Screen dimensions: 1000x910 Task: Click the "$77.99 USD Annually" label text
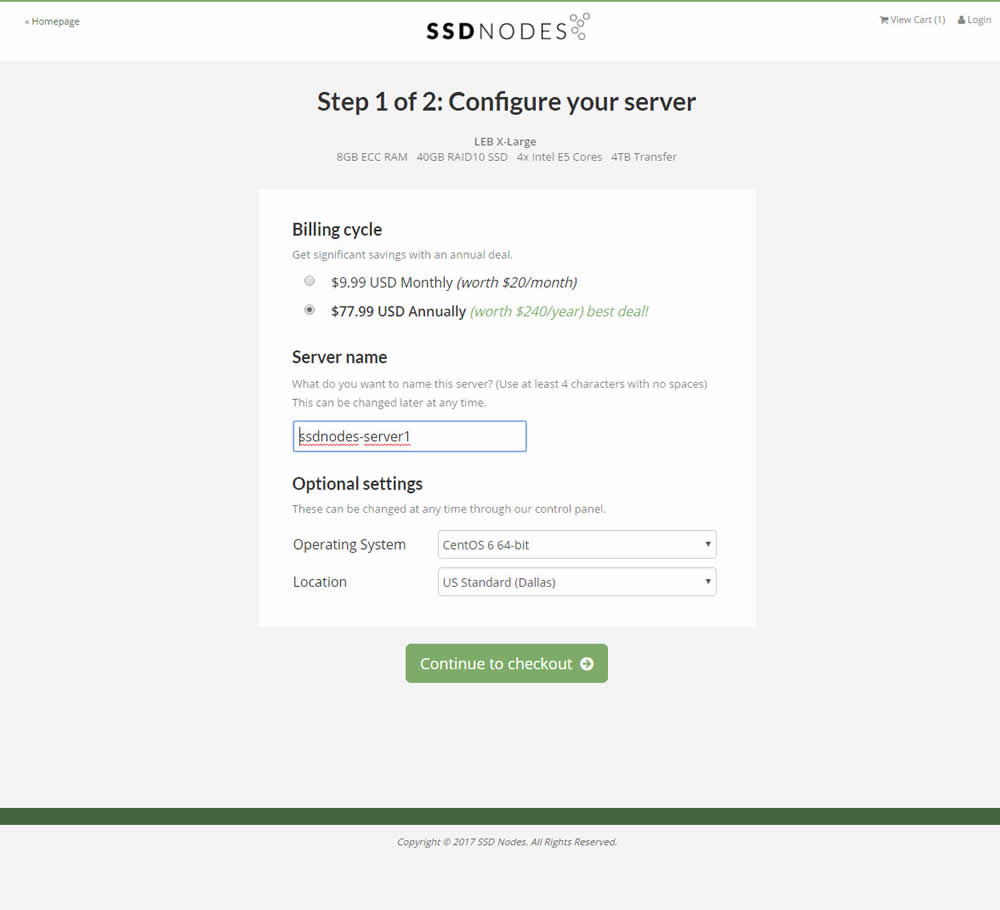pos(398,312)
